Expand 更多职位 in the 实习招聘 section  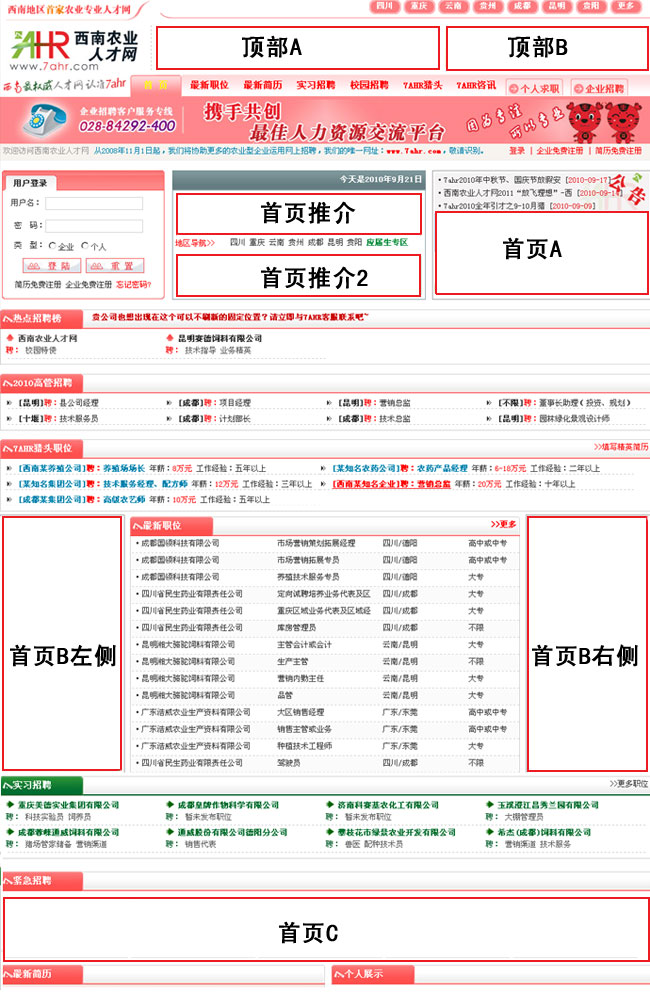(x=627, y=784)
